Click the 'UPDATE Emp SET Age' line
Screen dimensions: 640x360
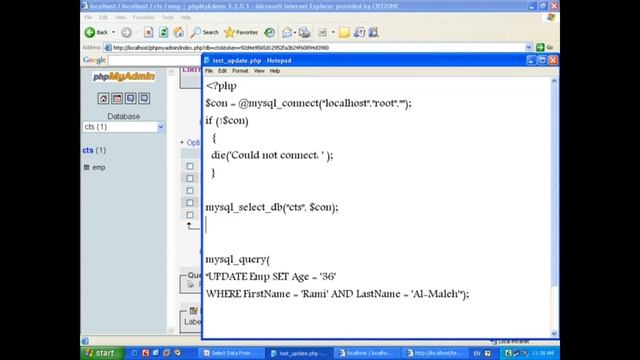pos(271,277)
